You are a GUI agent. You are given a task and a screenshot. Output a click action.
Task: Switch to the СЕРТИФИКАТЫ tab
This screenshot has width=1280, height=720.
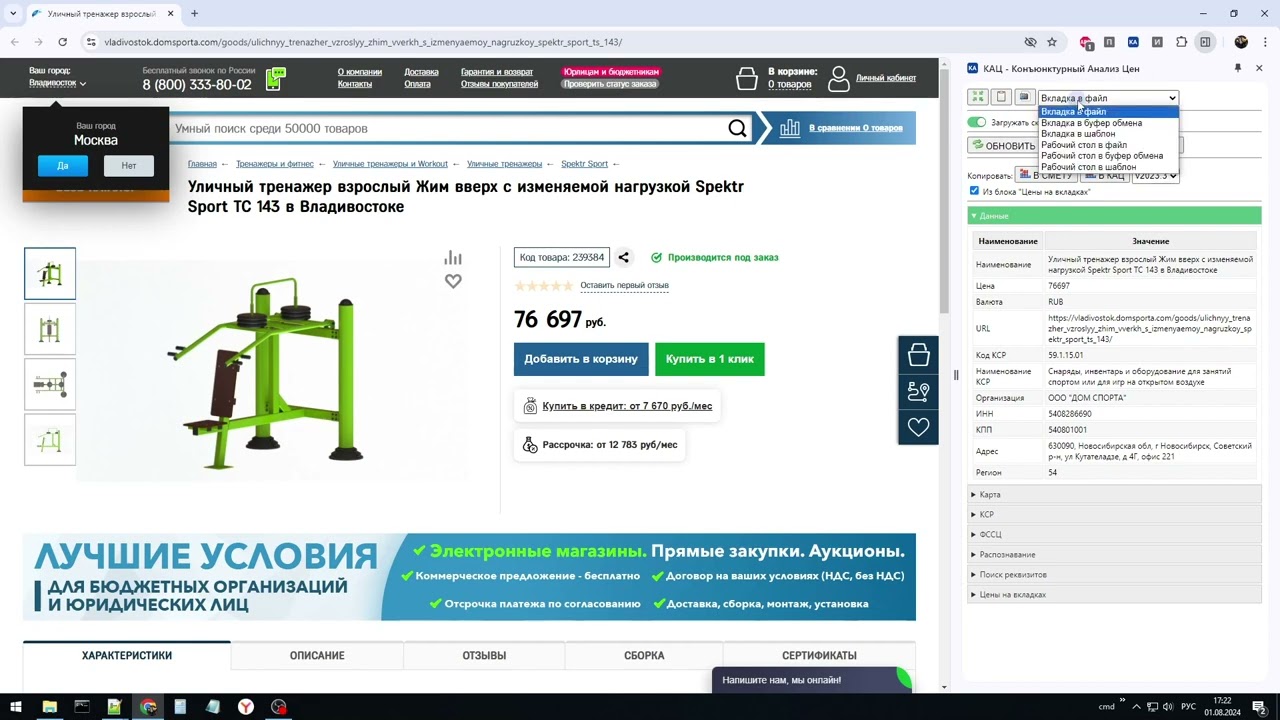click(819, 656)
